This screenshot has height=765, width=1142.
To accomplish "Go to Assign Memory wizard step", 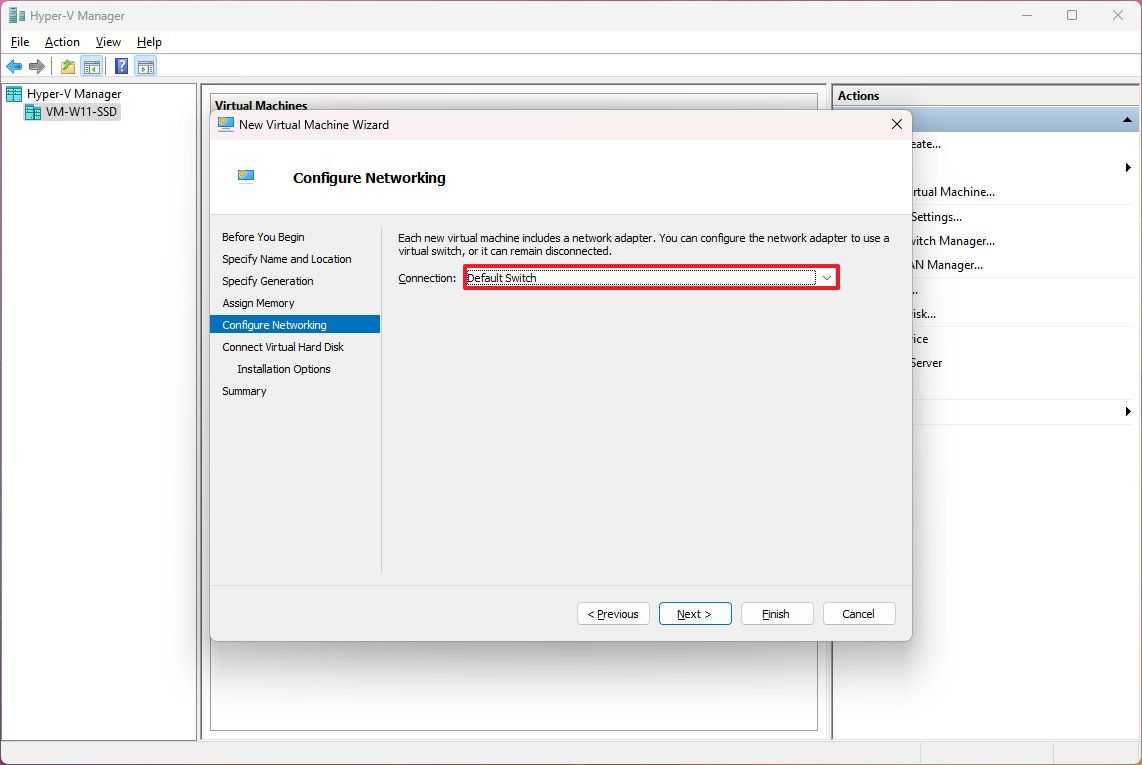I will coord(258,303).
